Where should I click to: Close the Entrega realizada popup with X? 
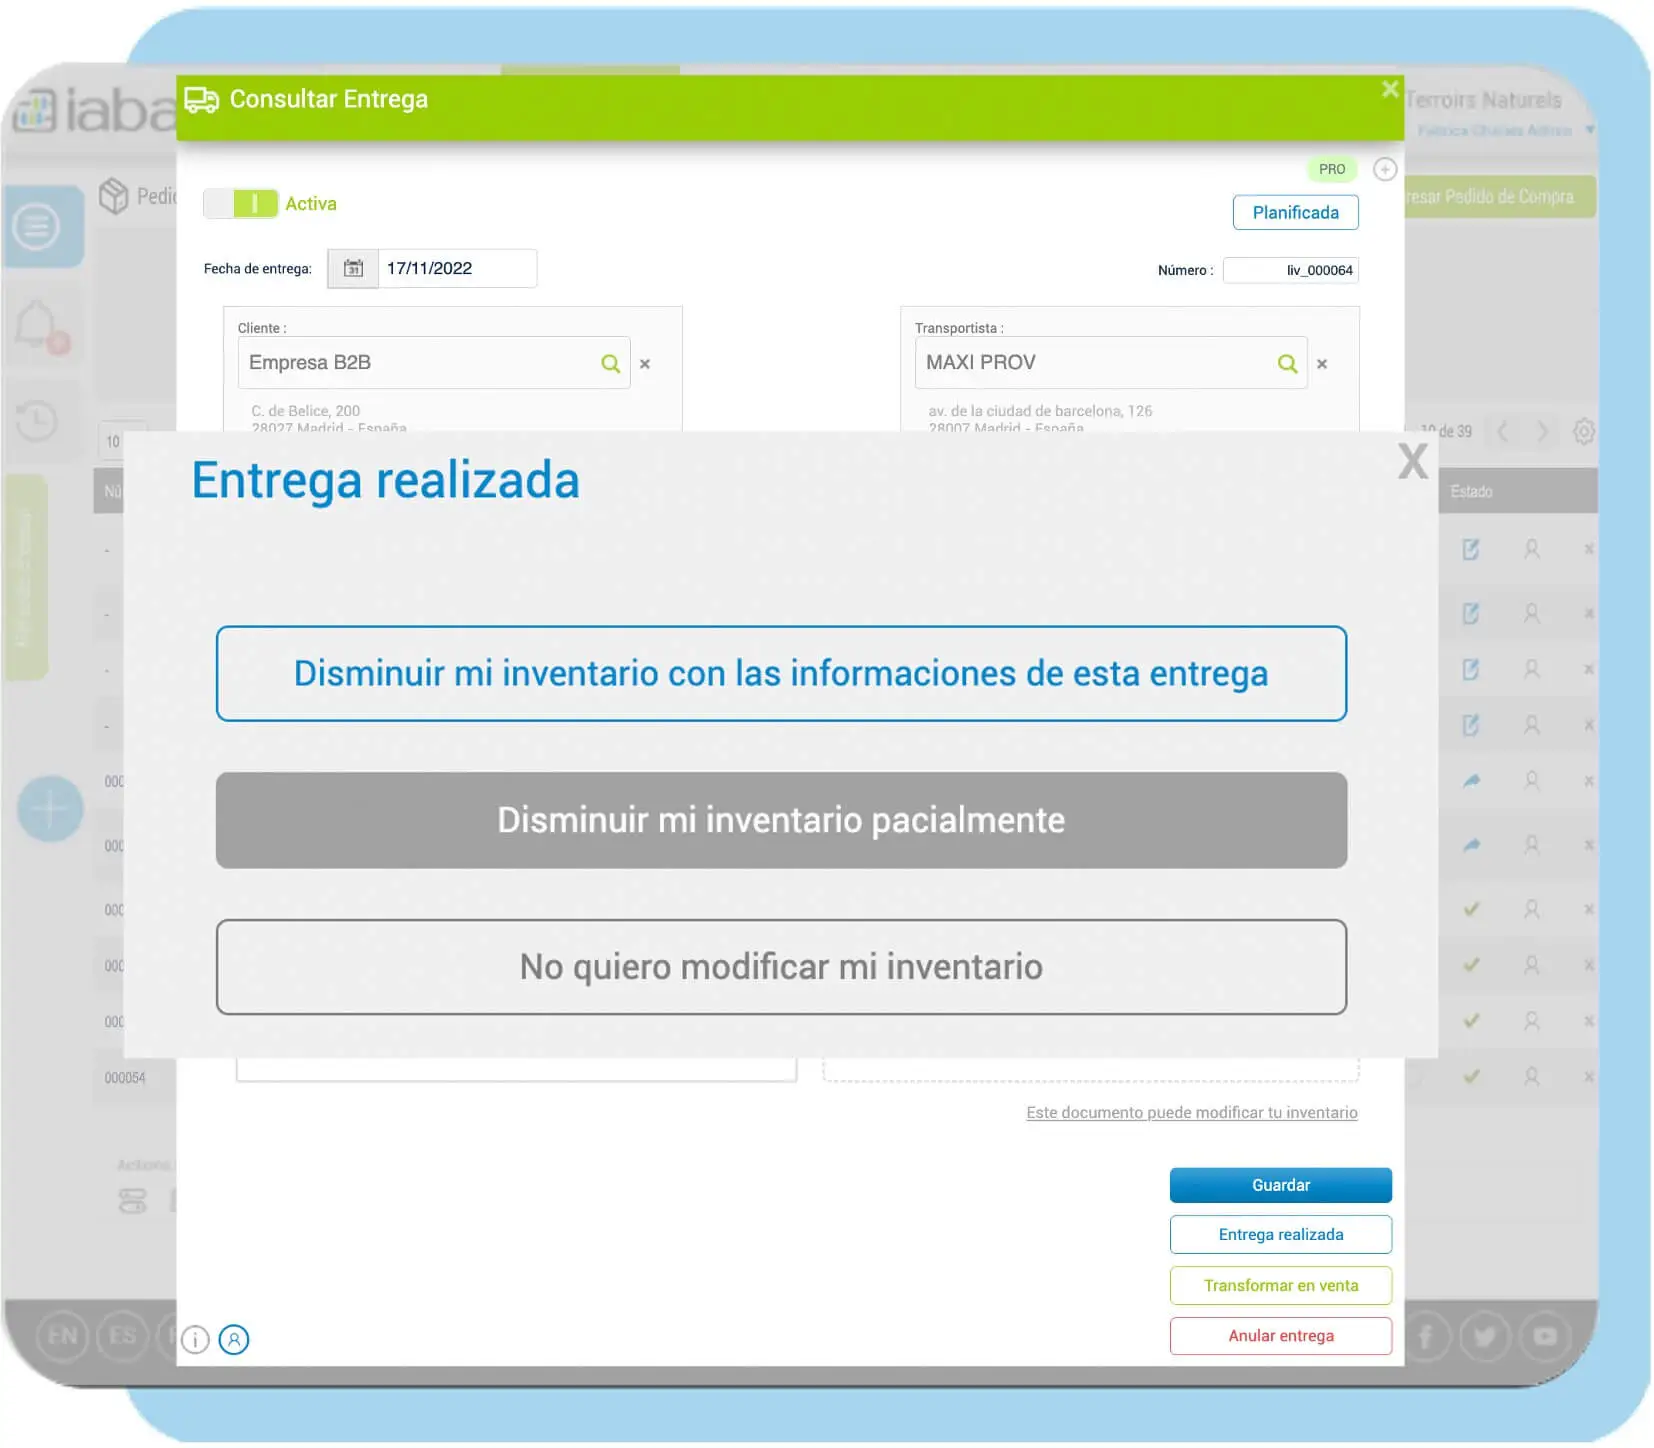[1412, 461]
